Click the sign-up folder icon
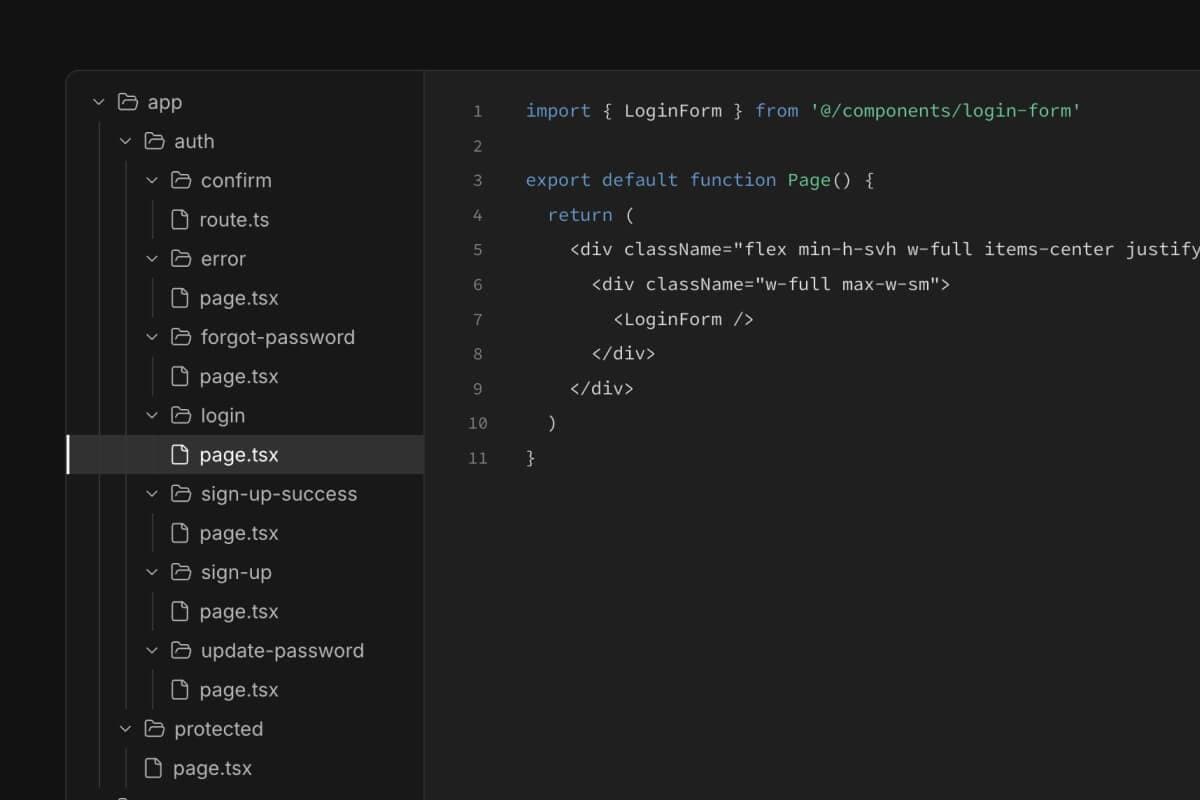Image resolution: width=1200 pixels, height=800 pixels. coord(180,572)
